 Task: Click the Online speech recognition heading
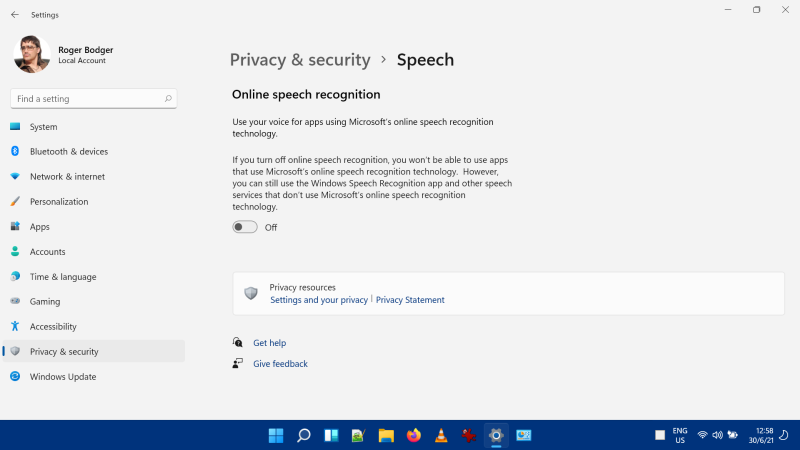[306, 94]
